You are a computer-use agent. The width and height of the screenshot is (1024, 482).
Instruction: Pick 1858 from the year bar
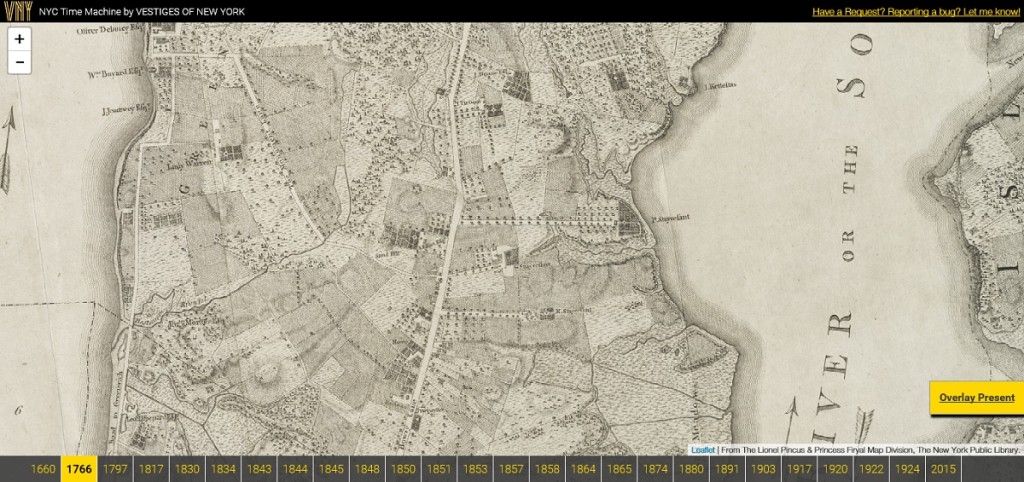tap(547, 469)
